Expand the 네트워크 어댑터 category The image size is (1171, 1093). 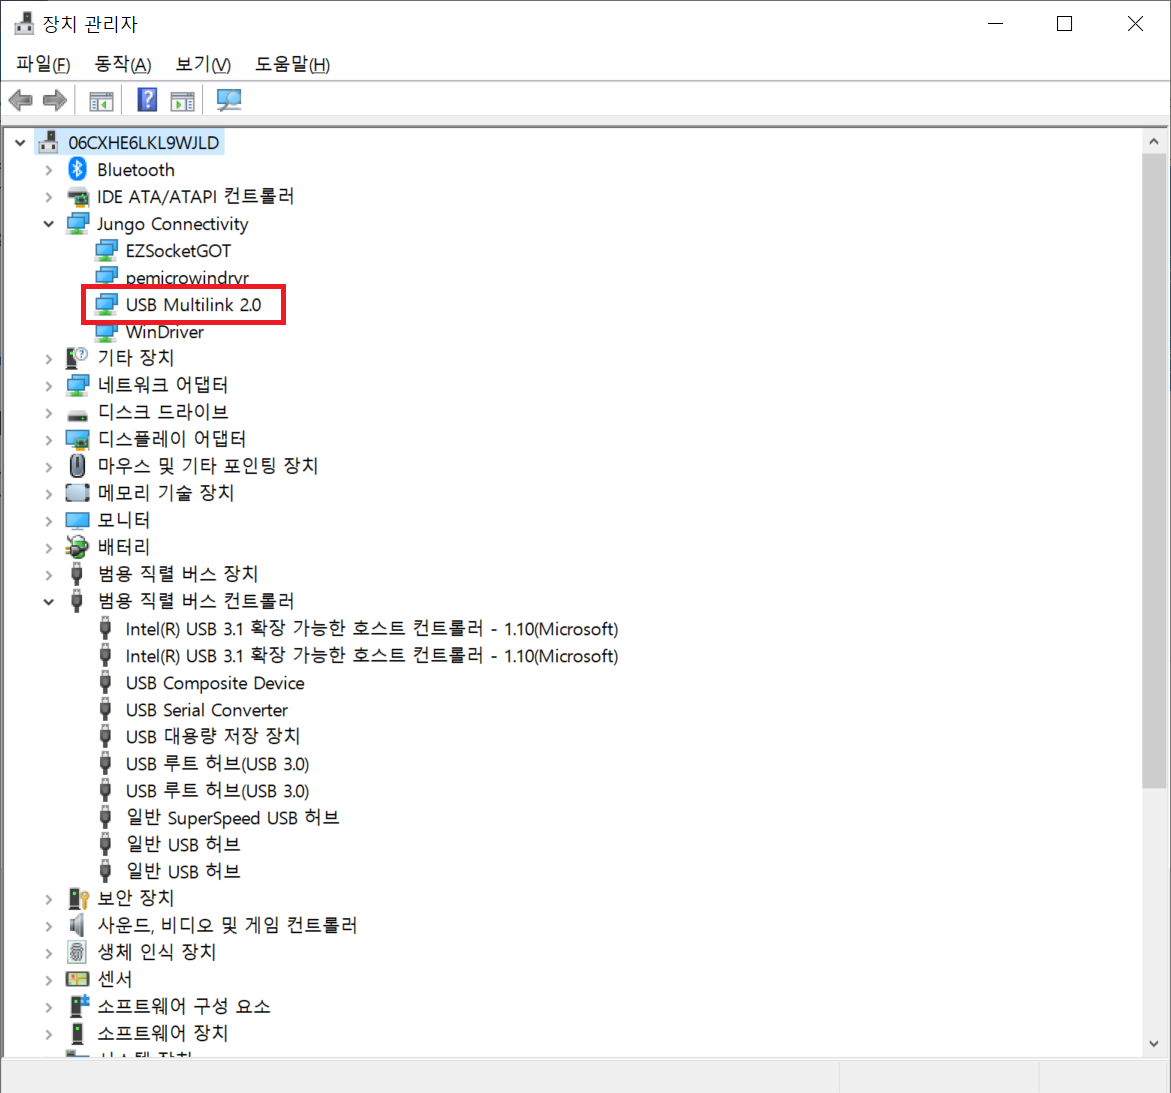coord(48,384)
